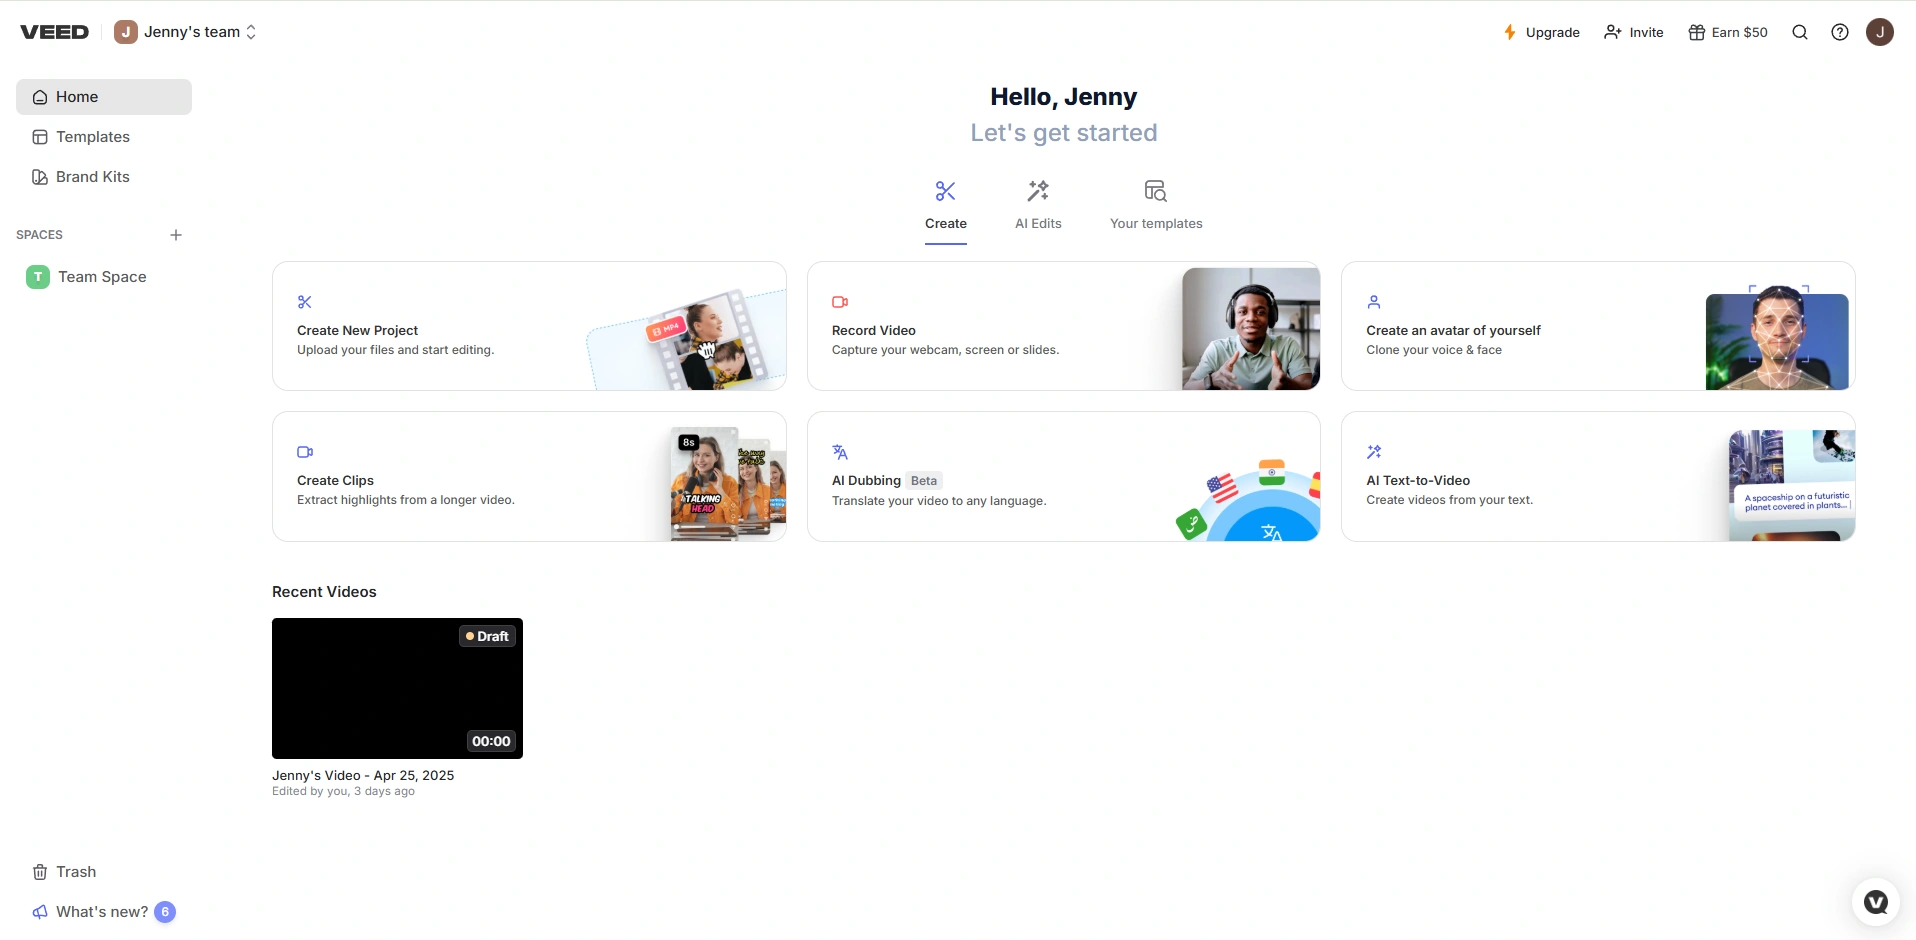This screenshot has height=940, width=1916.
Task: Click the translate icon on AI Dubbing
Action: click(840, 452)
